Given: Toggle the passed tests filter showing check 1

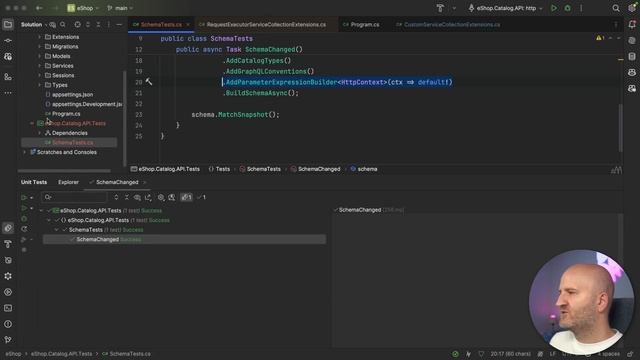Looking at the screenshot, I should click(201, 198).
